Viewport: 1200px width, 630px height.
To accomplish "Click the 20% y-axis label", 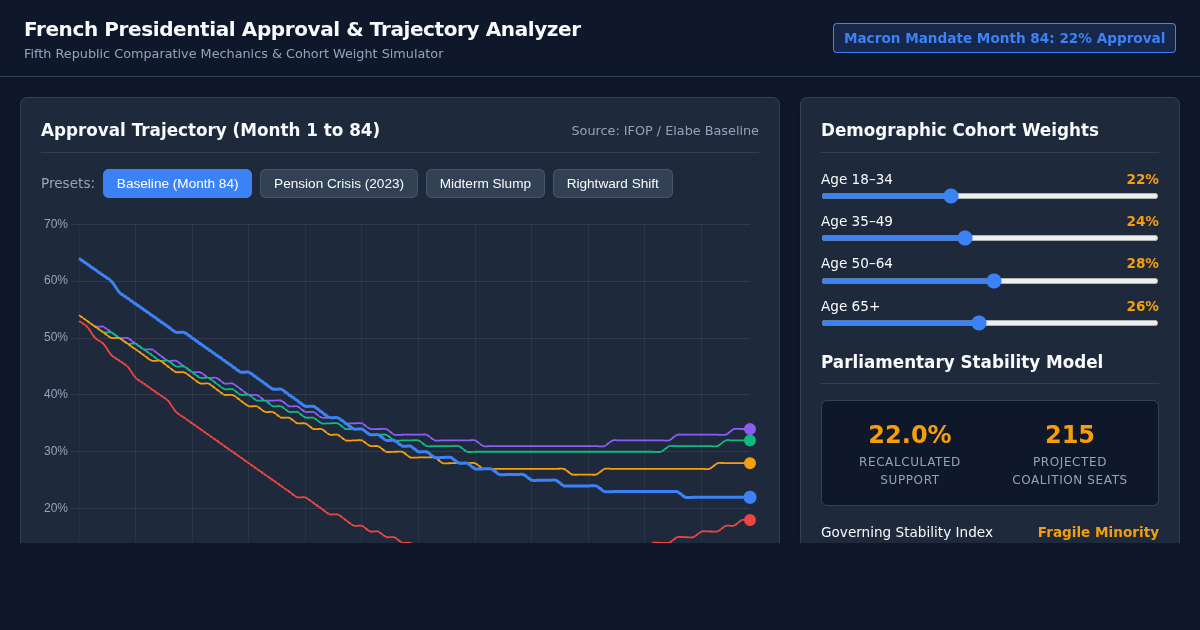I will click(x=56, y=508).
